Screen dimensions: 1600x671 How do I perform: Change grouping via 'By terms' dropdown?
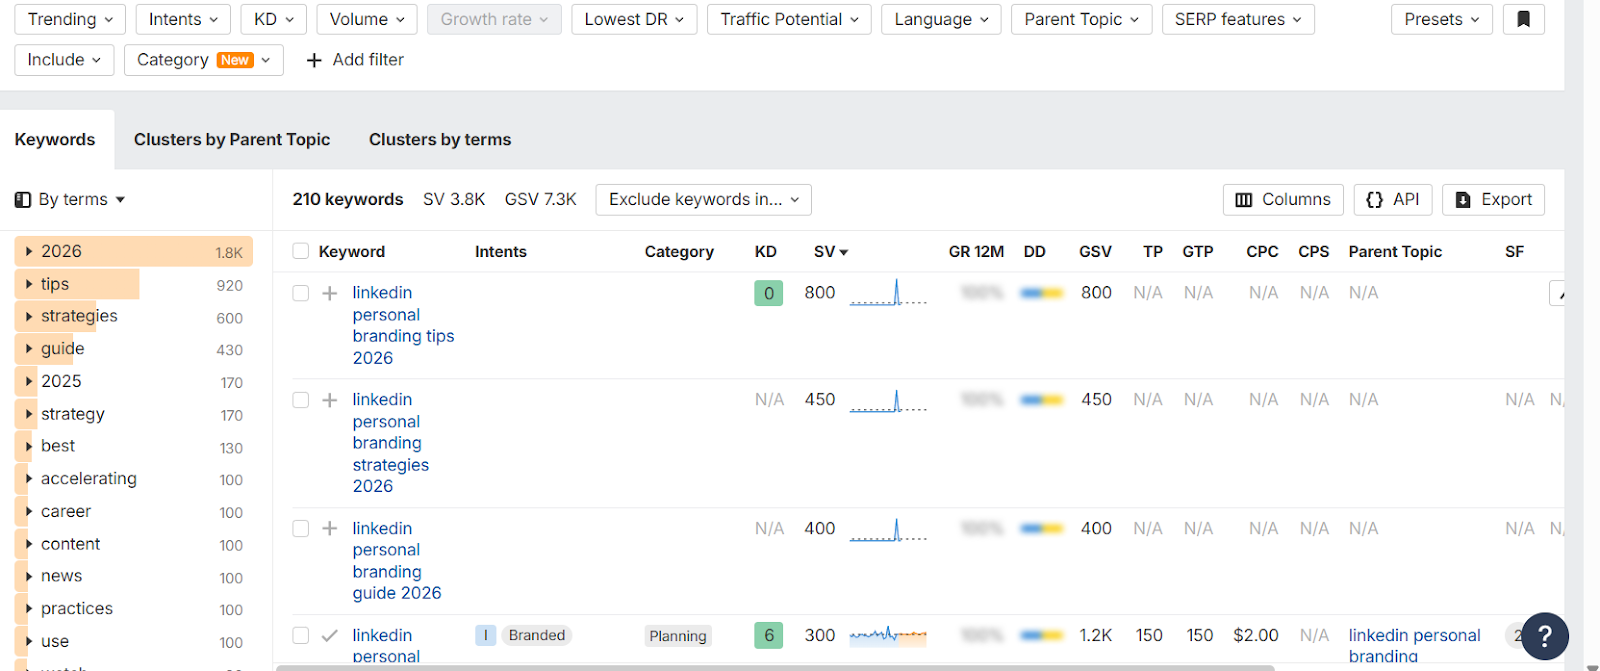click(70, 199)
